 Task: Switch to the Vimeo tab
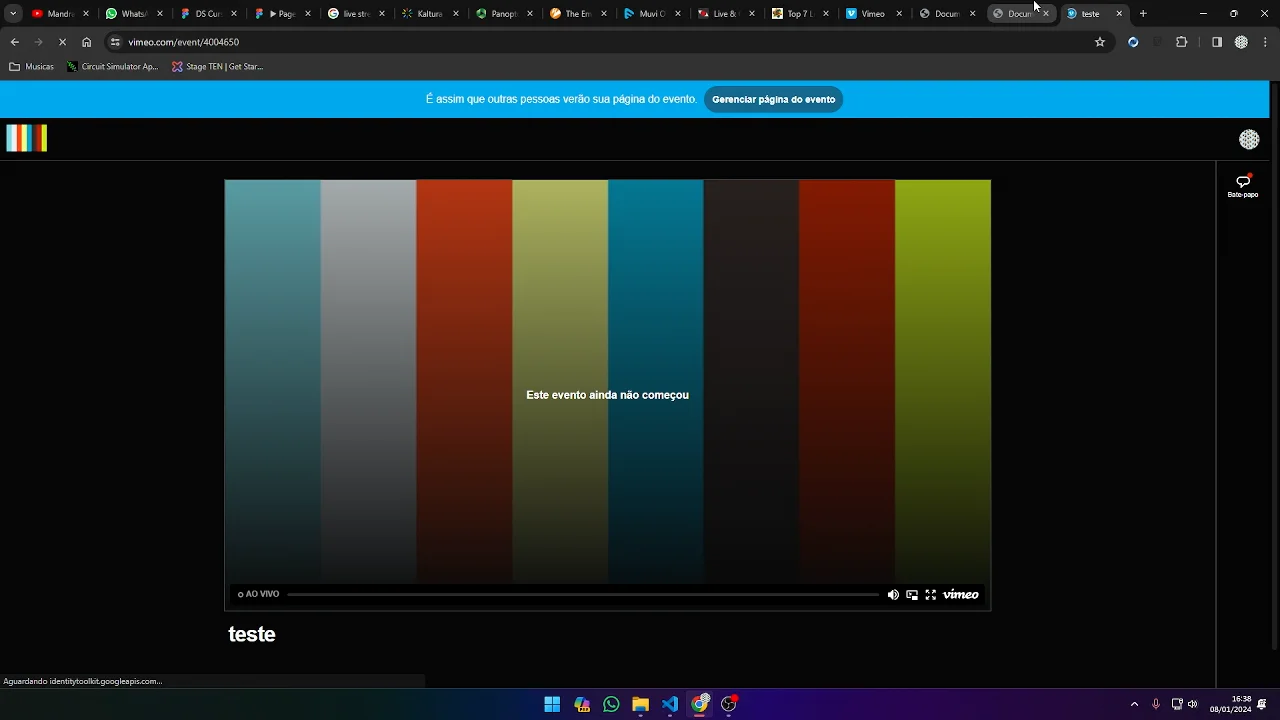click(874, 14)
